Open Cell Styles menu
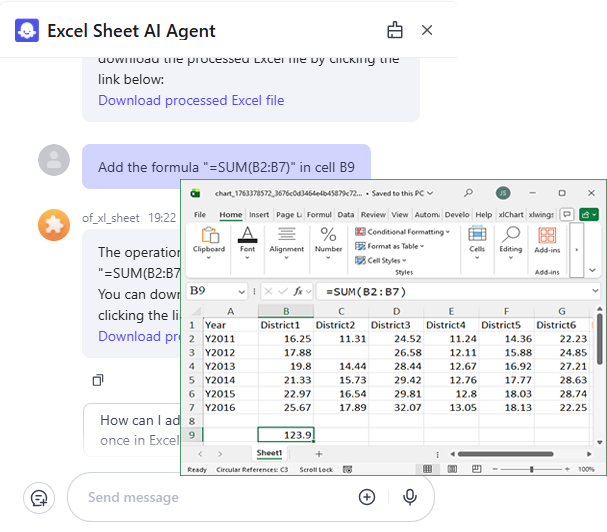 coord(381,260)
